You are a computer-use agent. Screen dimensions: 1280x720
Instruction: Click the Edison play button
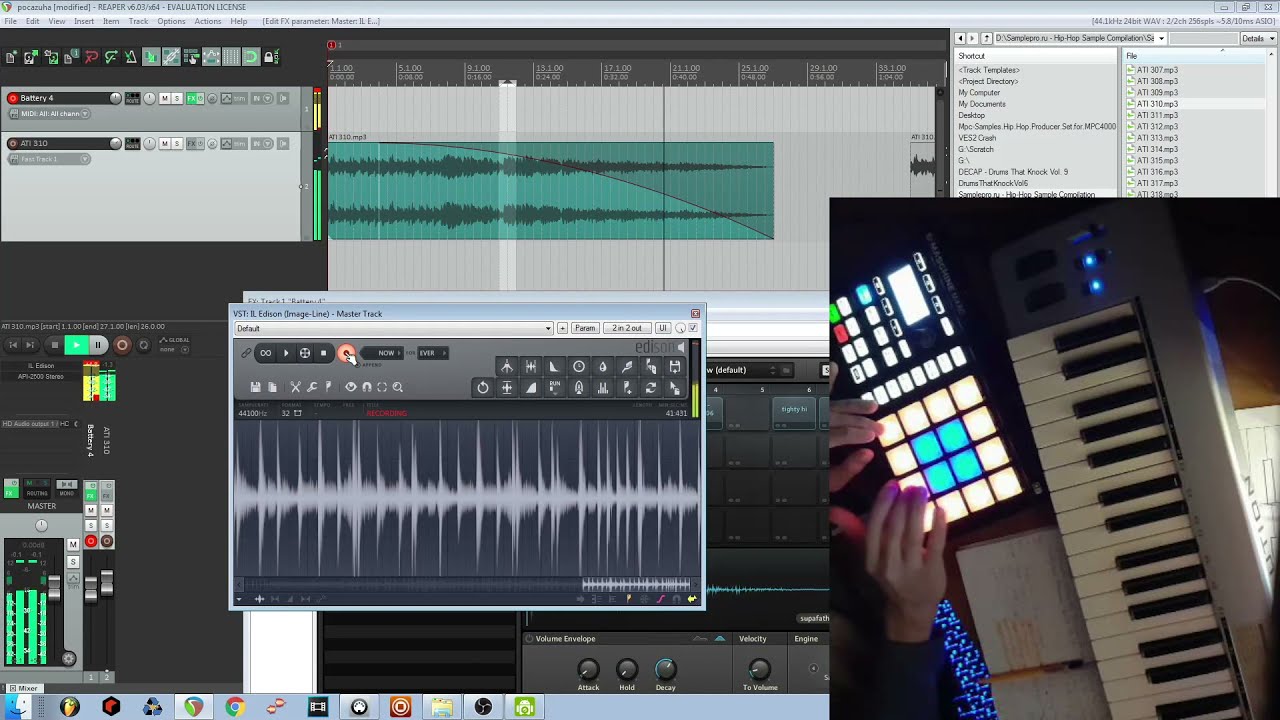click(x=286, y=353)
